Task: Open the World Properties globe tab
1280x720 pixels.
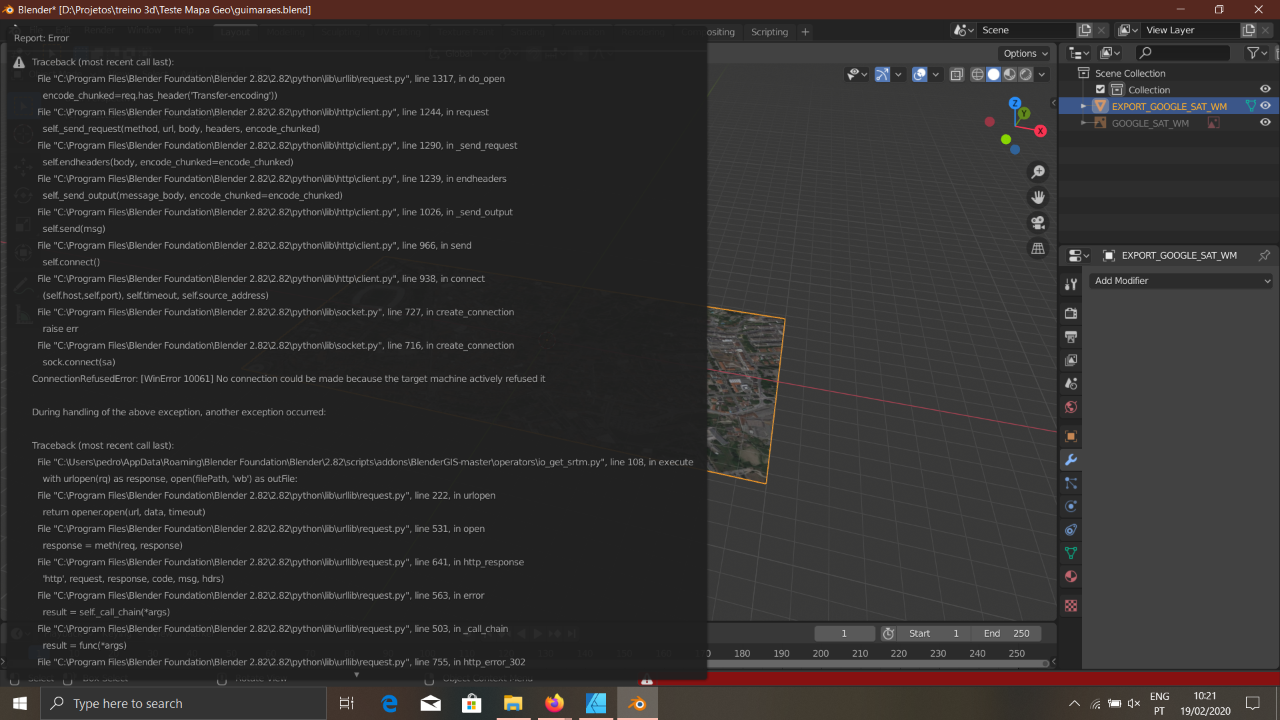Action: coord(1071,407)
